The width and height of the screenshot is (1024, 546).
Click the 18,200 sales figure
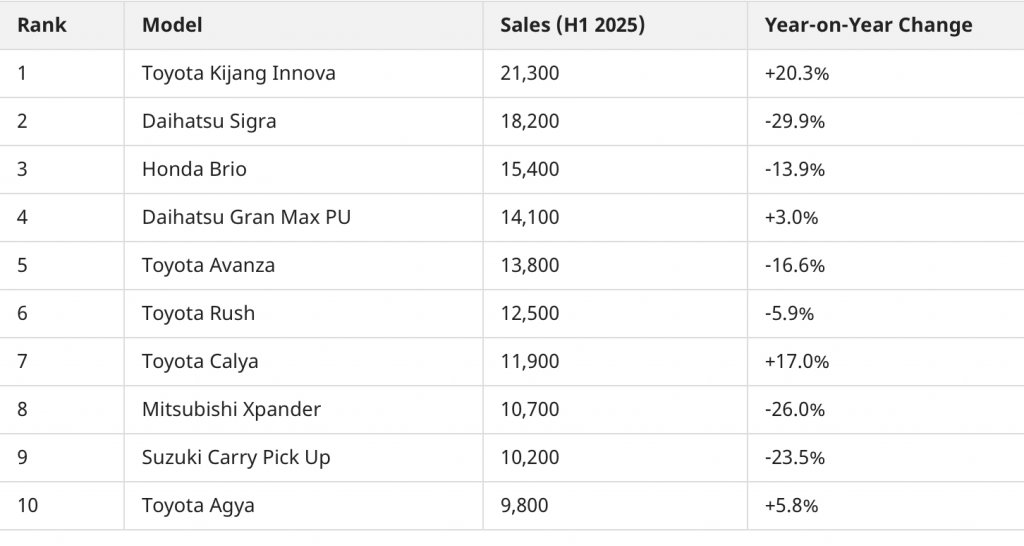[x=530, y=121]
